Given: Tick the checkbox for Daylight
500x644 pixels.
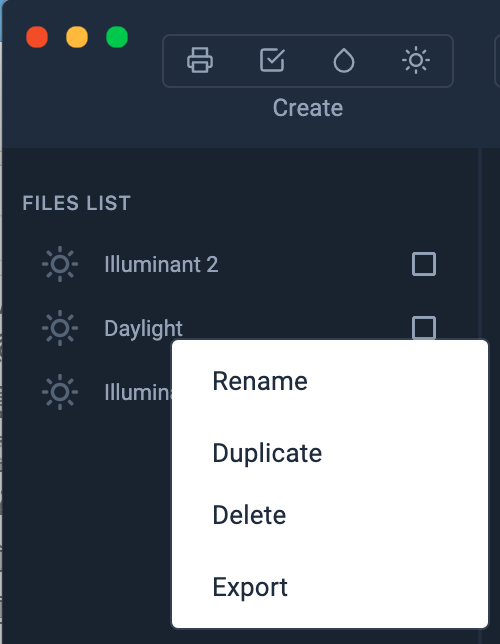Looking at the screenshot, I should point(424,327).
